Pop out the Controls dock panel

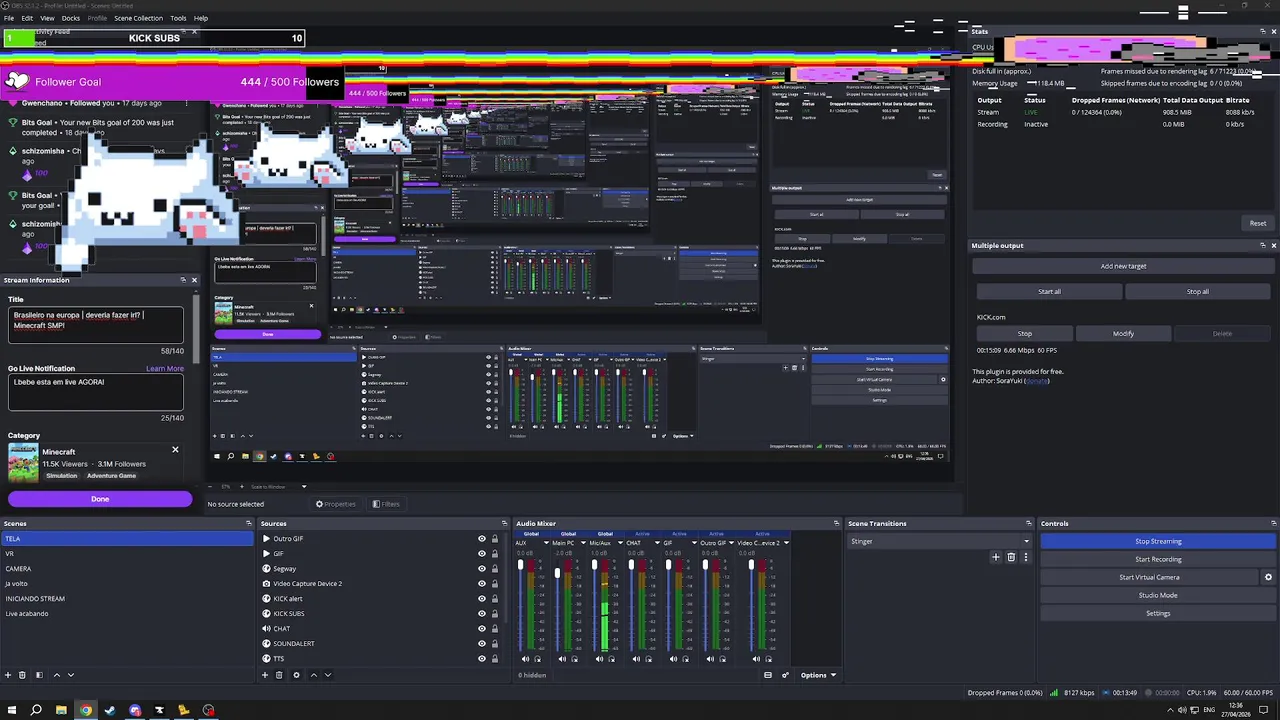(1273, 523)
